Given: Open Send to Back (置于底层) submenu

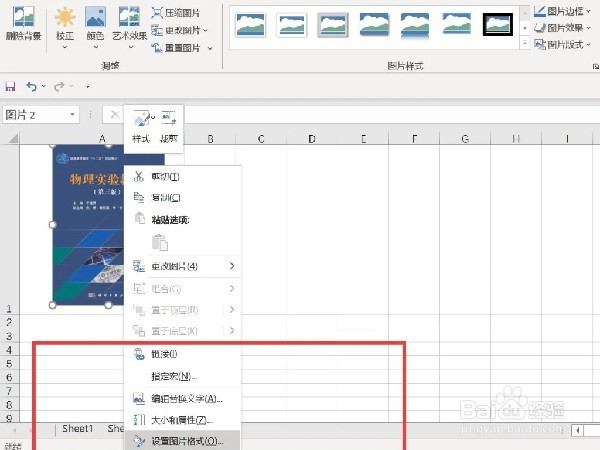Looking at the screenshot, I should [x=183, y=331].
